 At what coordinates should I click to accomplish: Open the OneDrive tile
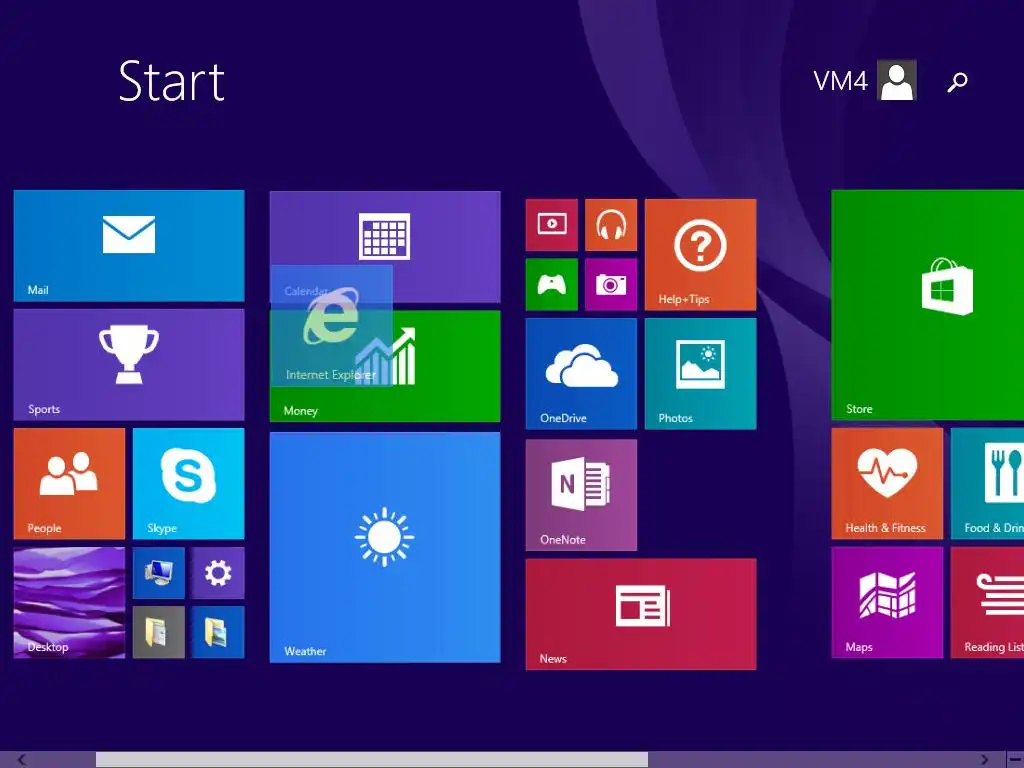(x=581, y=374)
